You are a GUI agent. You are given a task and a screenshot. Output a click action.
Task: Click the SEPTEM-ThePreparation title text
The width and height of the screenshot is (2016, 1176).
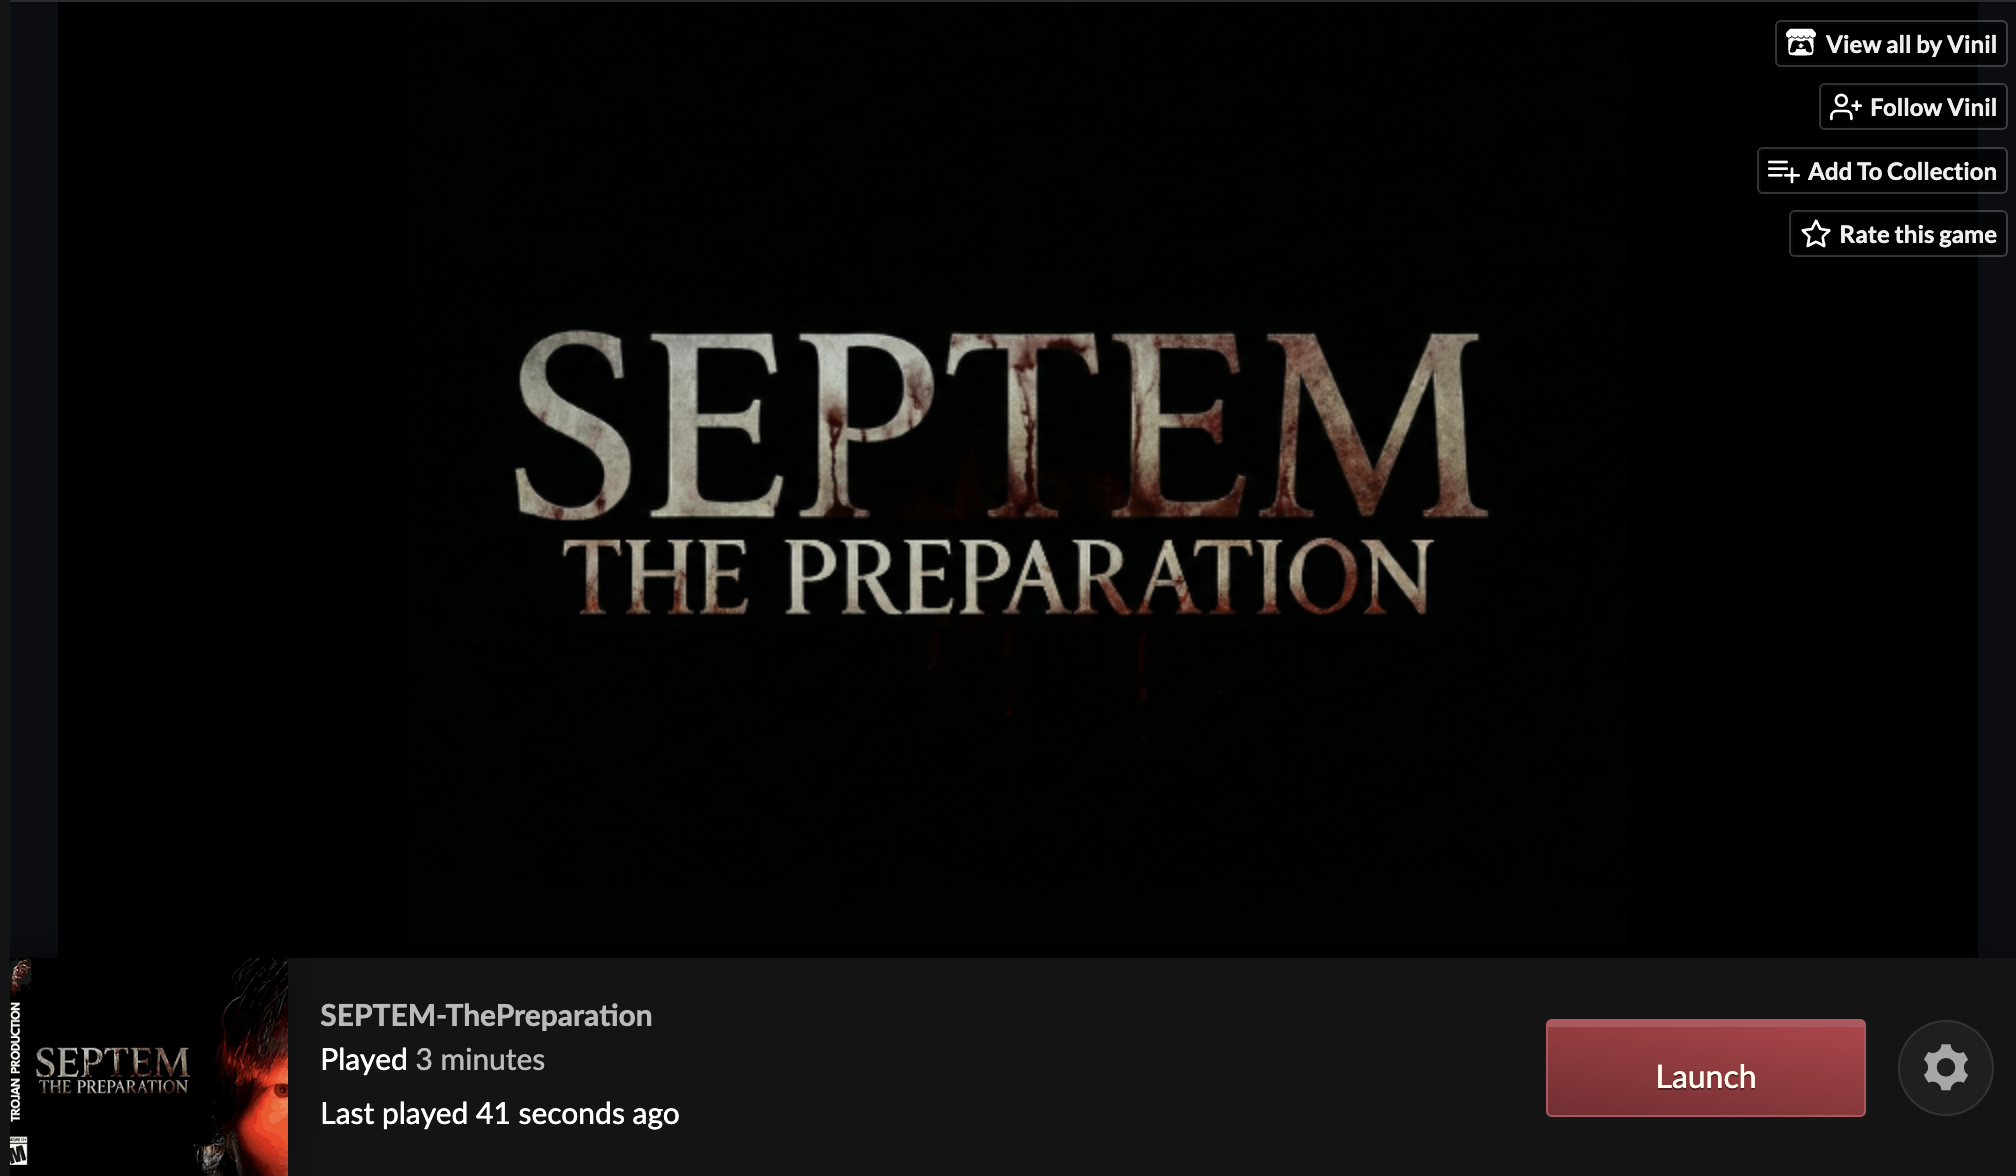click(x=486, y=1015)
